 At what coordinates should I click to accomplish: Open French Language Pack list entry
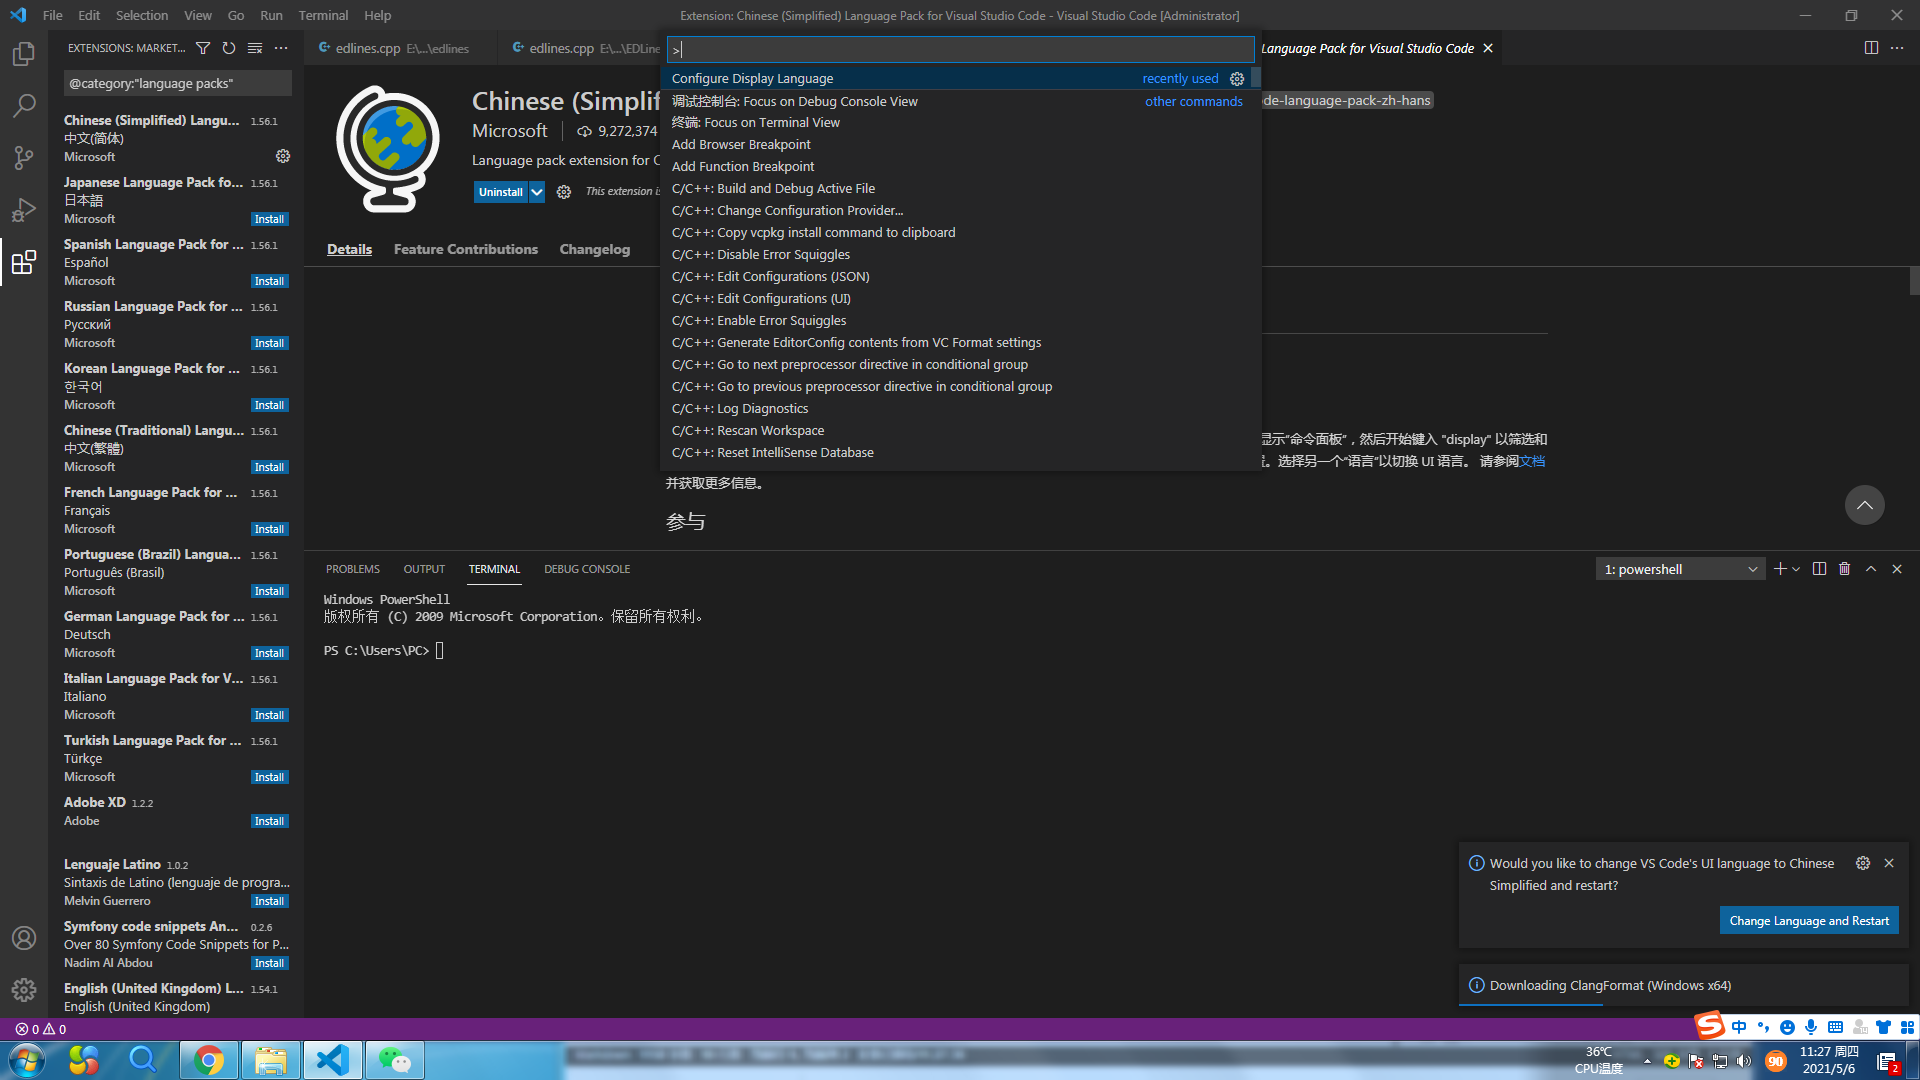coord(176,510)
